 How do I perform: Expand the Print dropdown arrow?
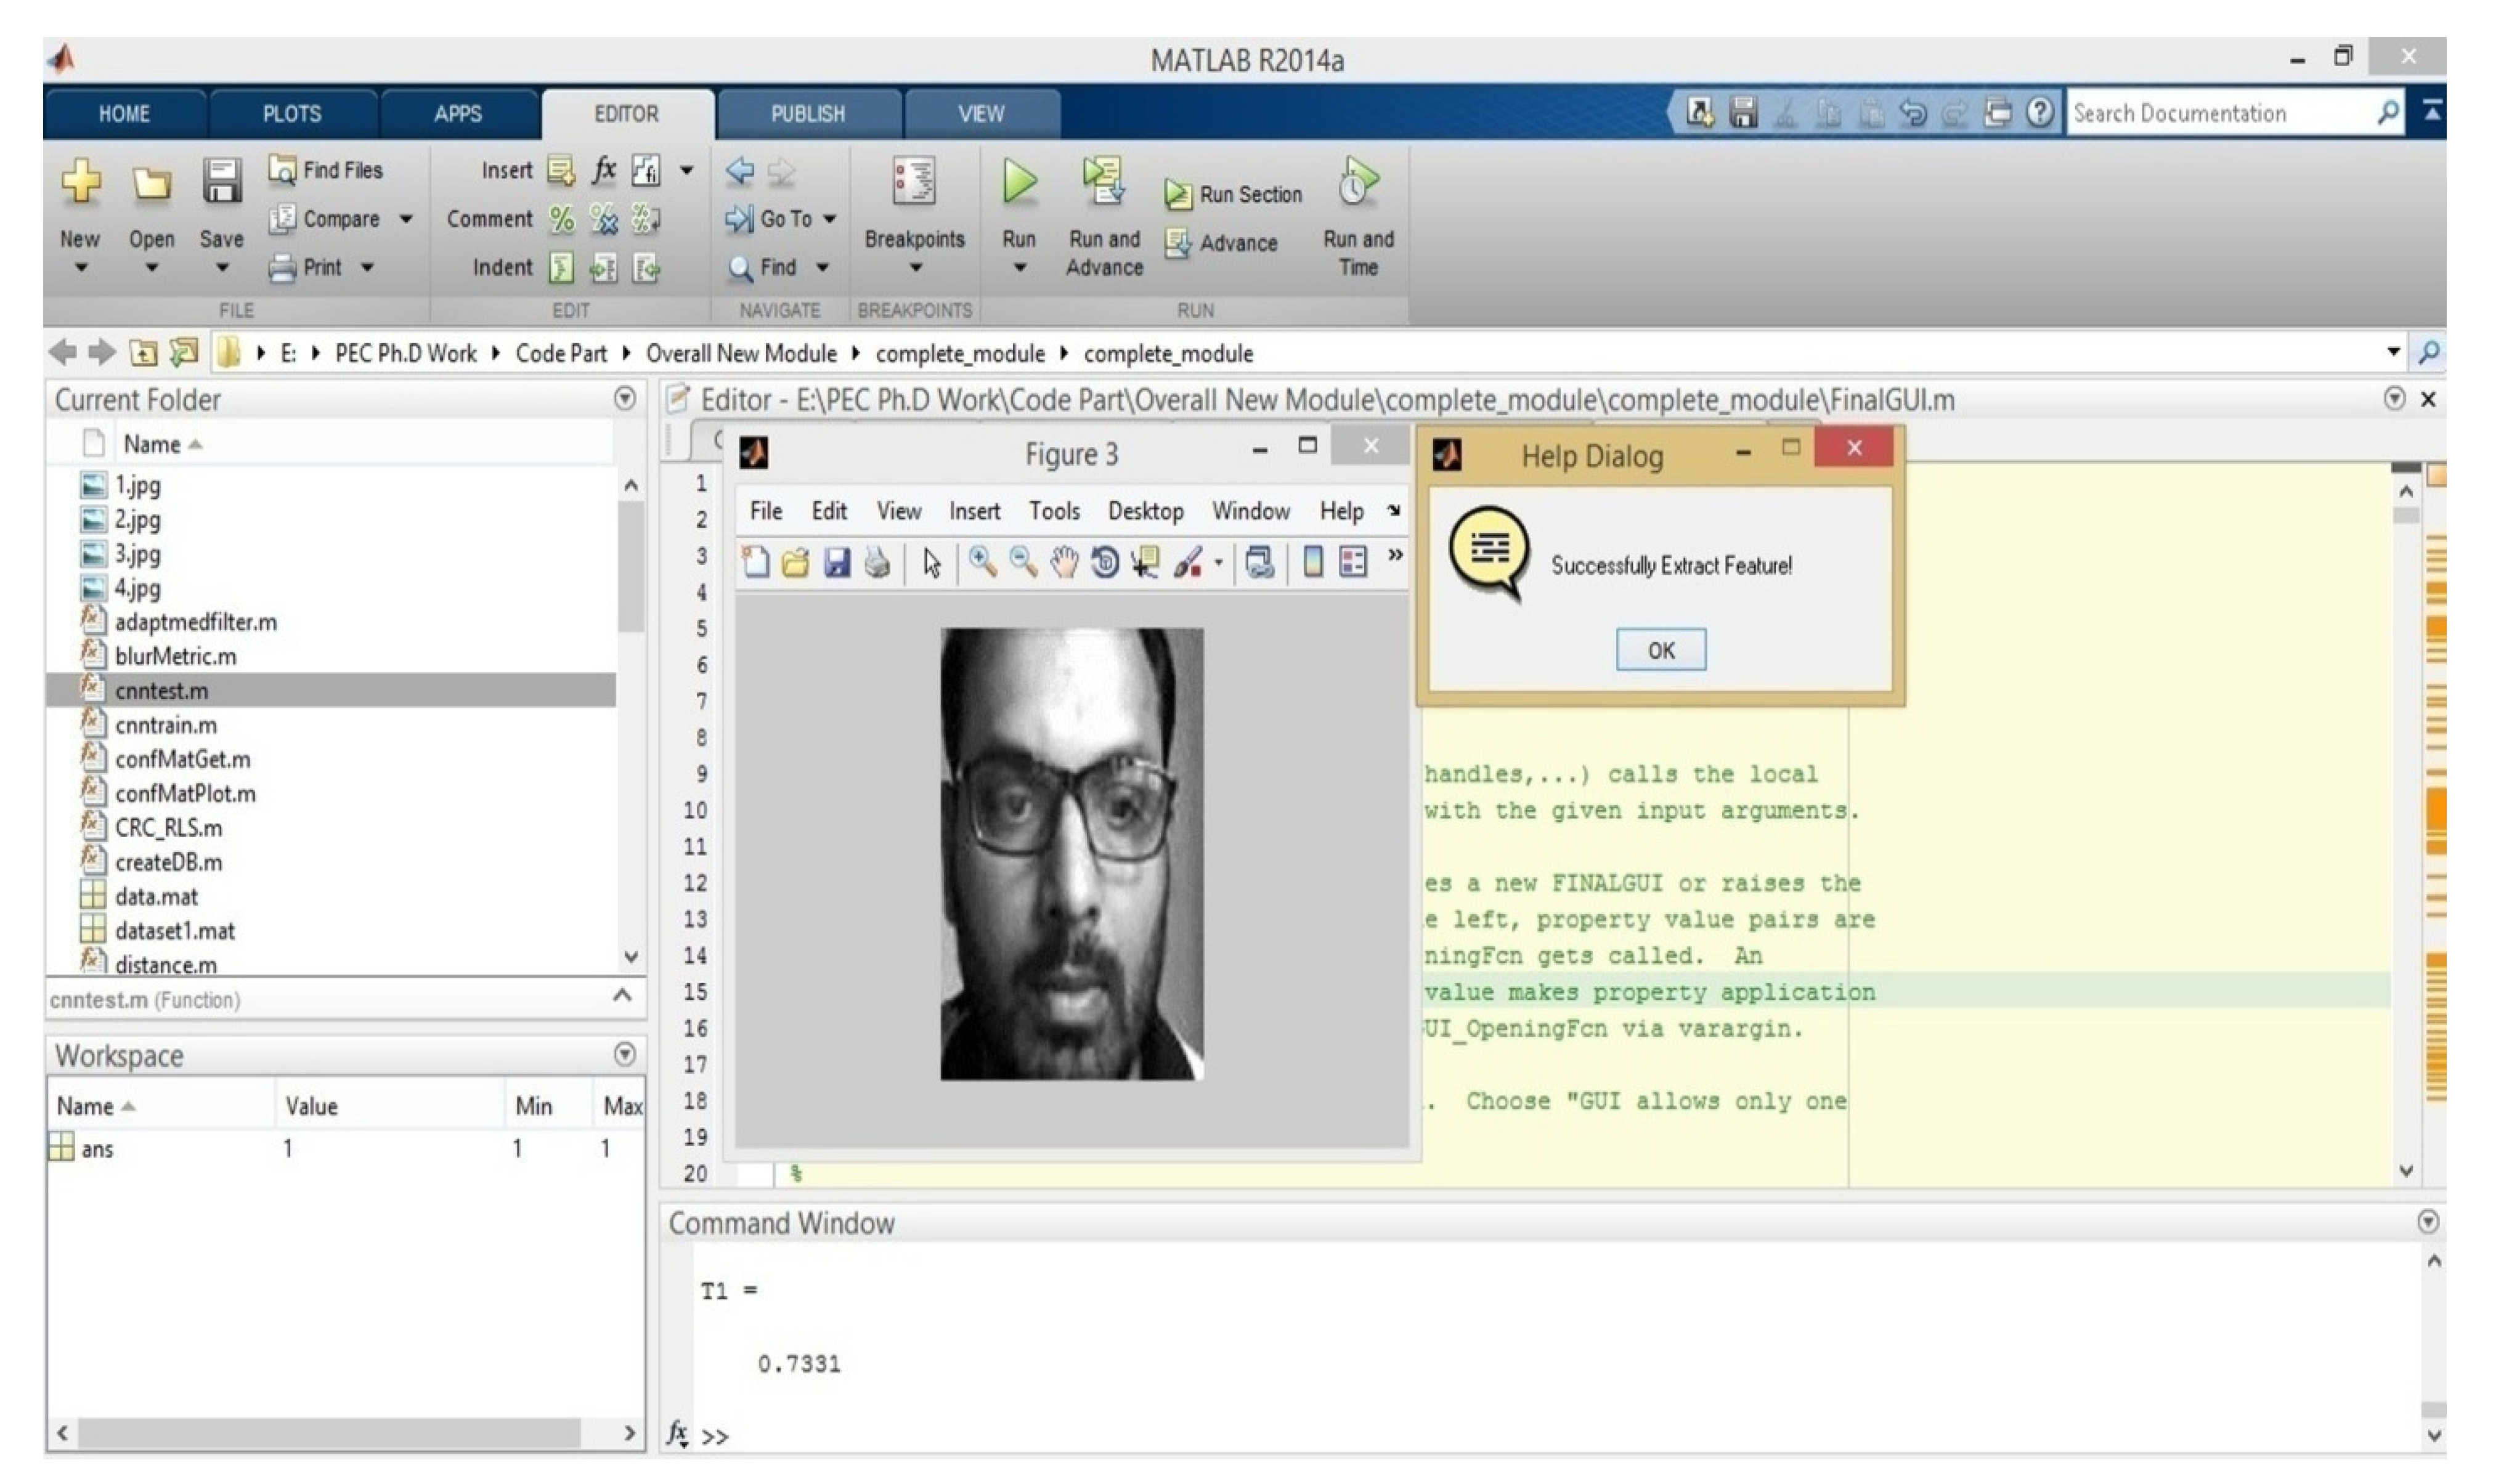click(x=367, y=268)
